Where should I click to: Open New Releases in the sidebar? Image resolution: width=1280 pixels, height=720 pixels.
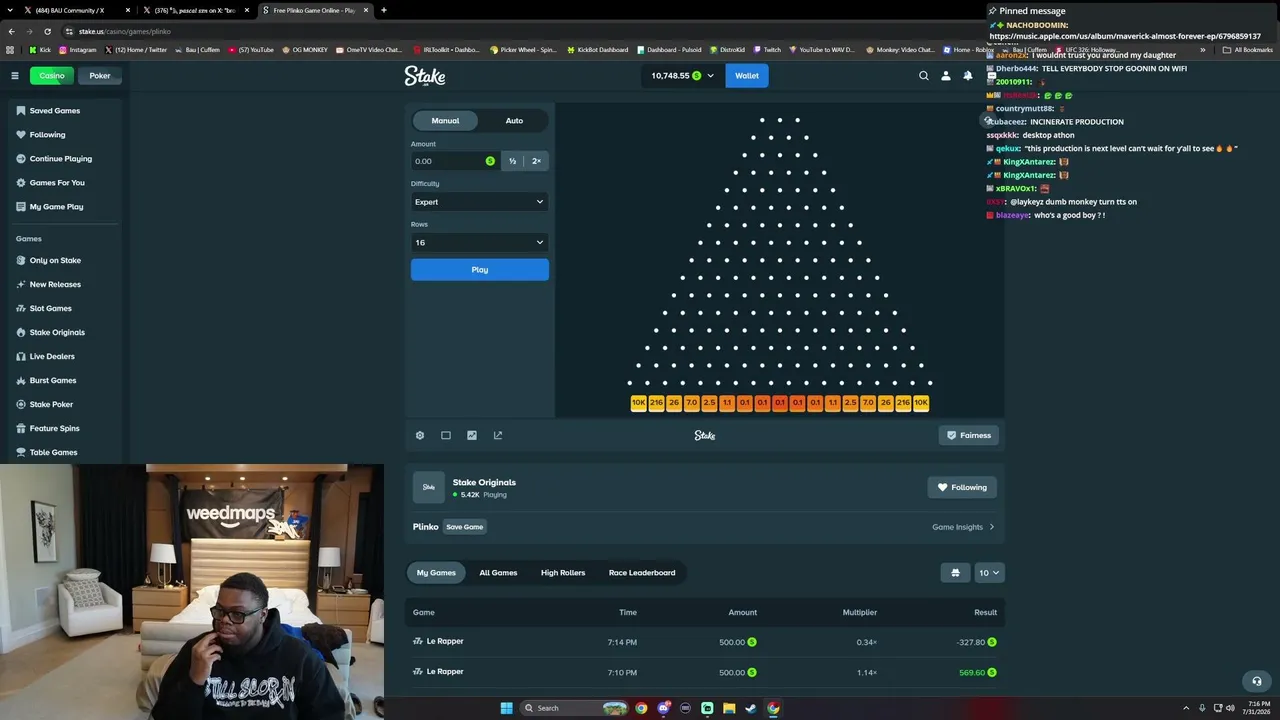[55, 284]
